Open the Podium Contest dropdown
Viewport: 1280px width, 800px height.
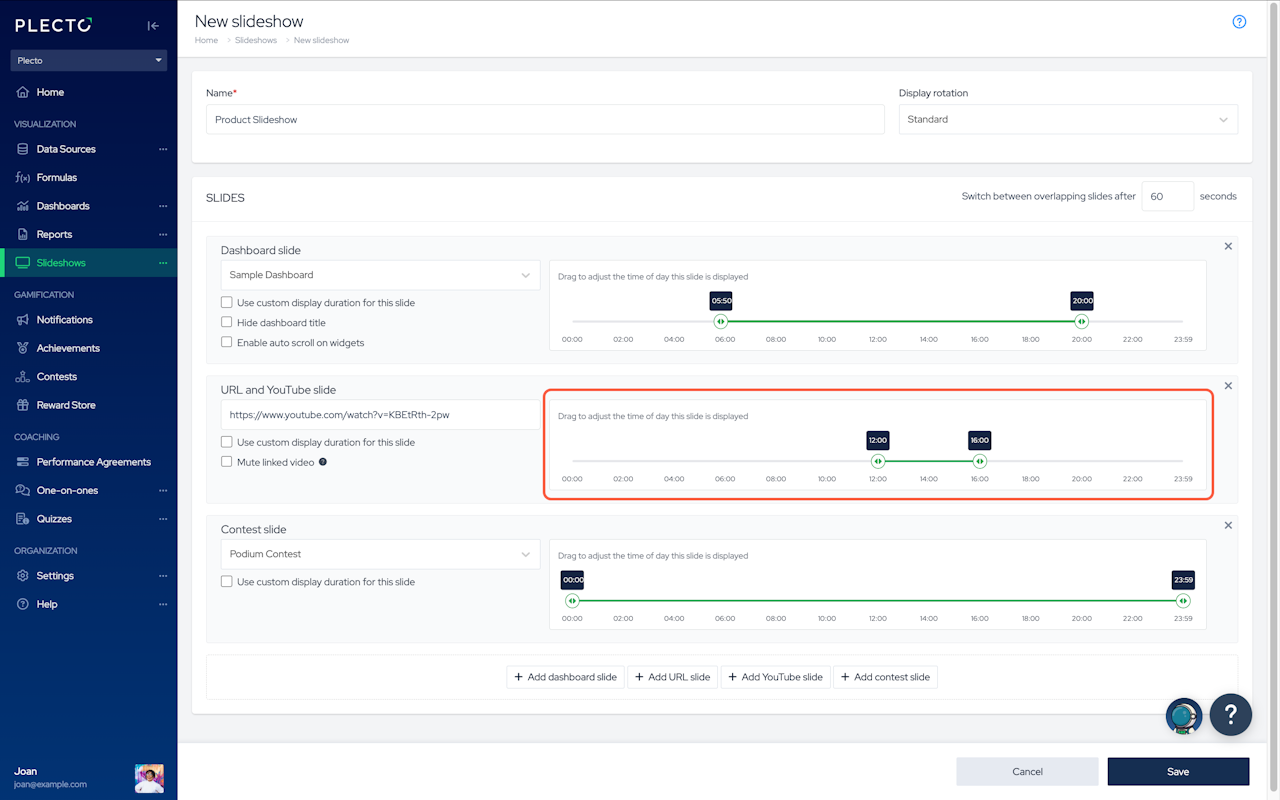tap(380, 554)
